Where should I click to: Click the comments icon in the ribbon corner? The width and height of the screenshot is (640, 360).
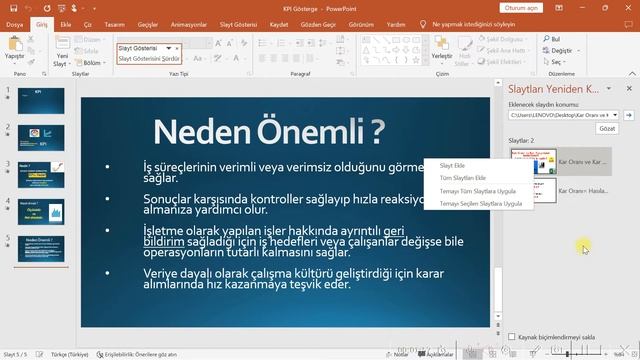pos(629,24)
